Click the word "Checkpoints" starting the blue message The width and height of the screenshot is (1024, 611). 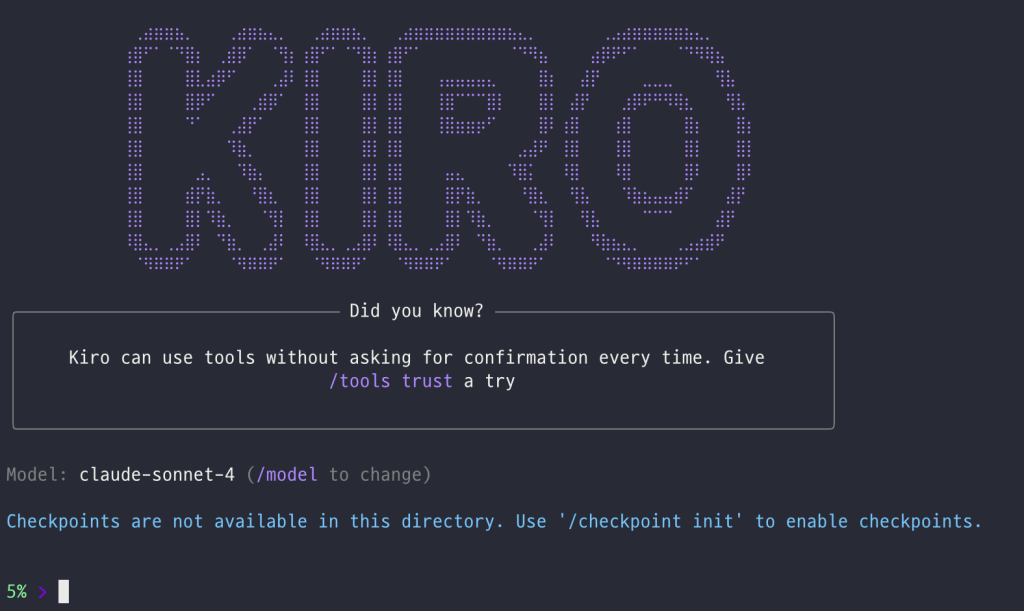point(63,521)
